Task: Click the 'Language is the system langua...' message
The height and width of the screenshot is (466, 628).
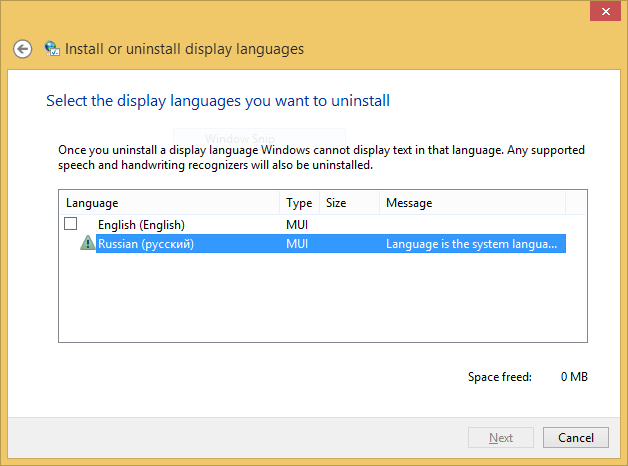Action: tap(471, 244)
